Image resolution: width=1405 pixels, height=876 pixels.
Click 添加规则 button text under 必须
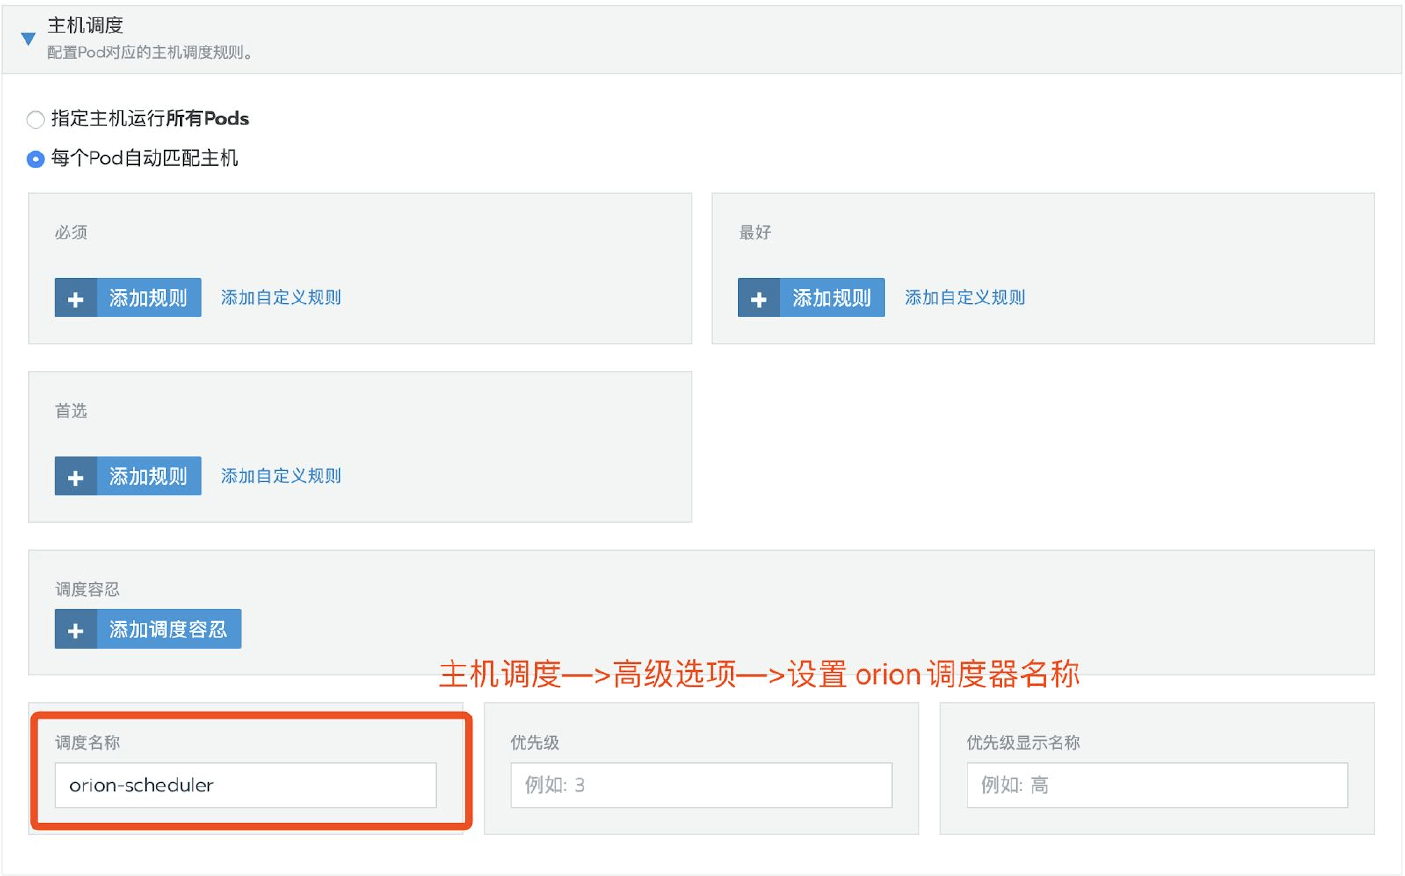(x=148, y=298)
